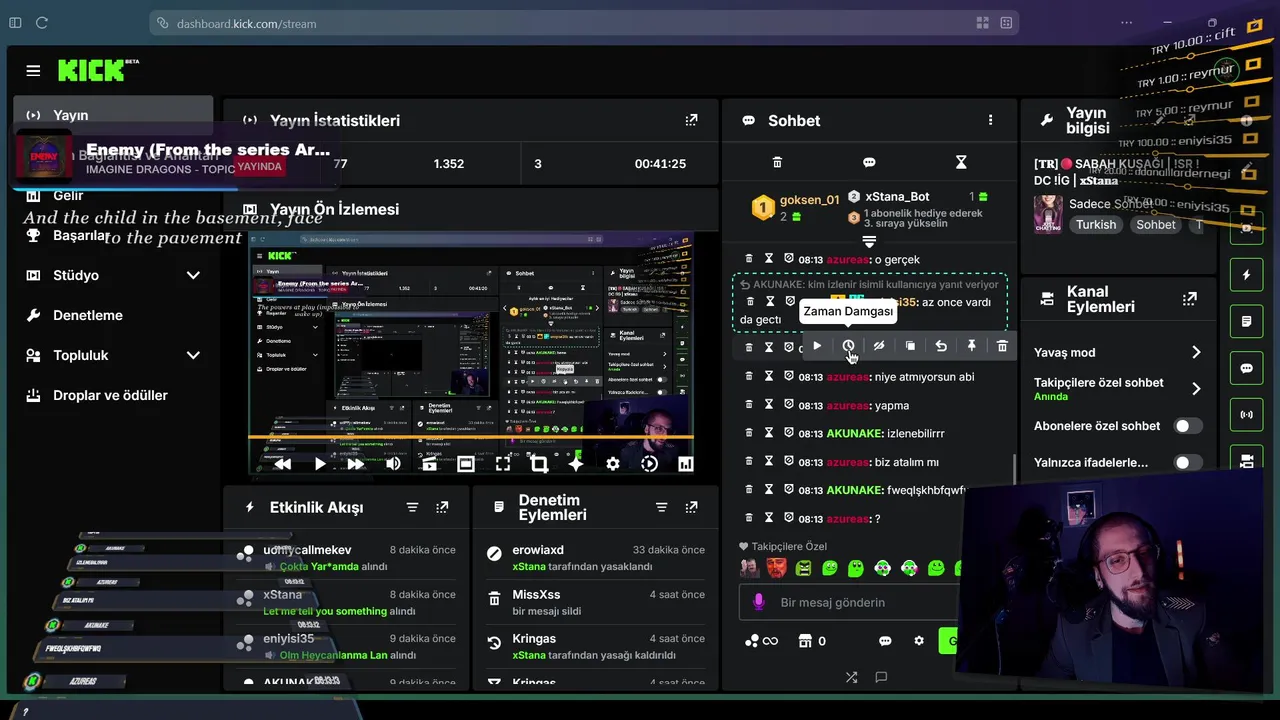Click the hide-eye icon in message action bar
The width and height of the screenshot is (1280, 720).
click(879, 346)
